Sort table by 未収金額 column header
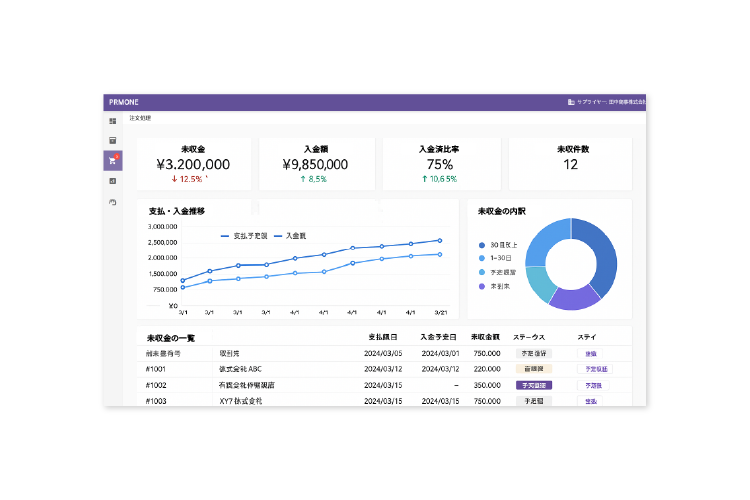 (487, 337)
